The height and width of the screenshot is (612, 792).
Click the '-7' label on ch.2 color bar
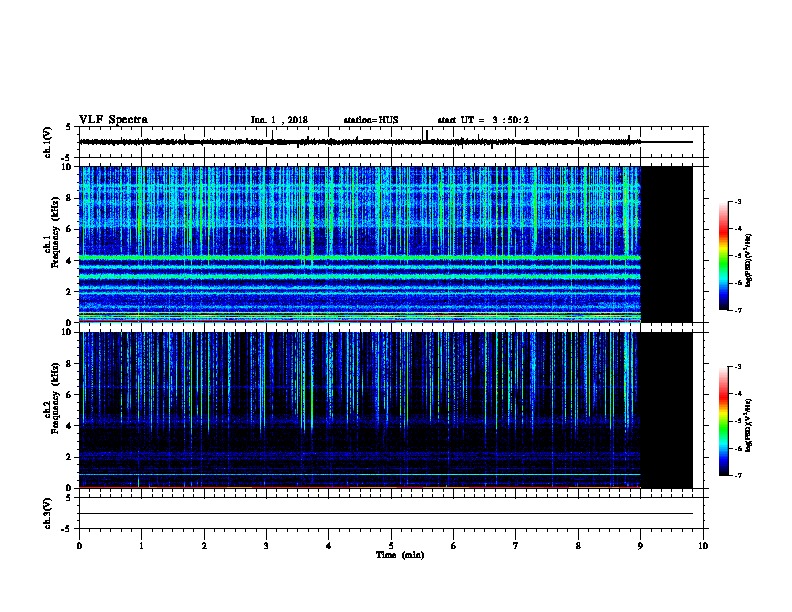click(737, 476)
